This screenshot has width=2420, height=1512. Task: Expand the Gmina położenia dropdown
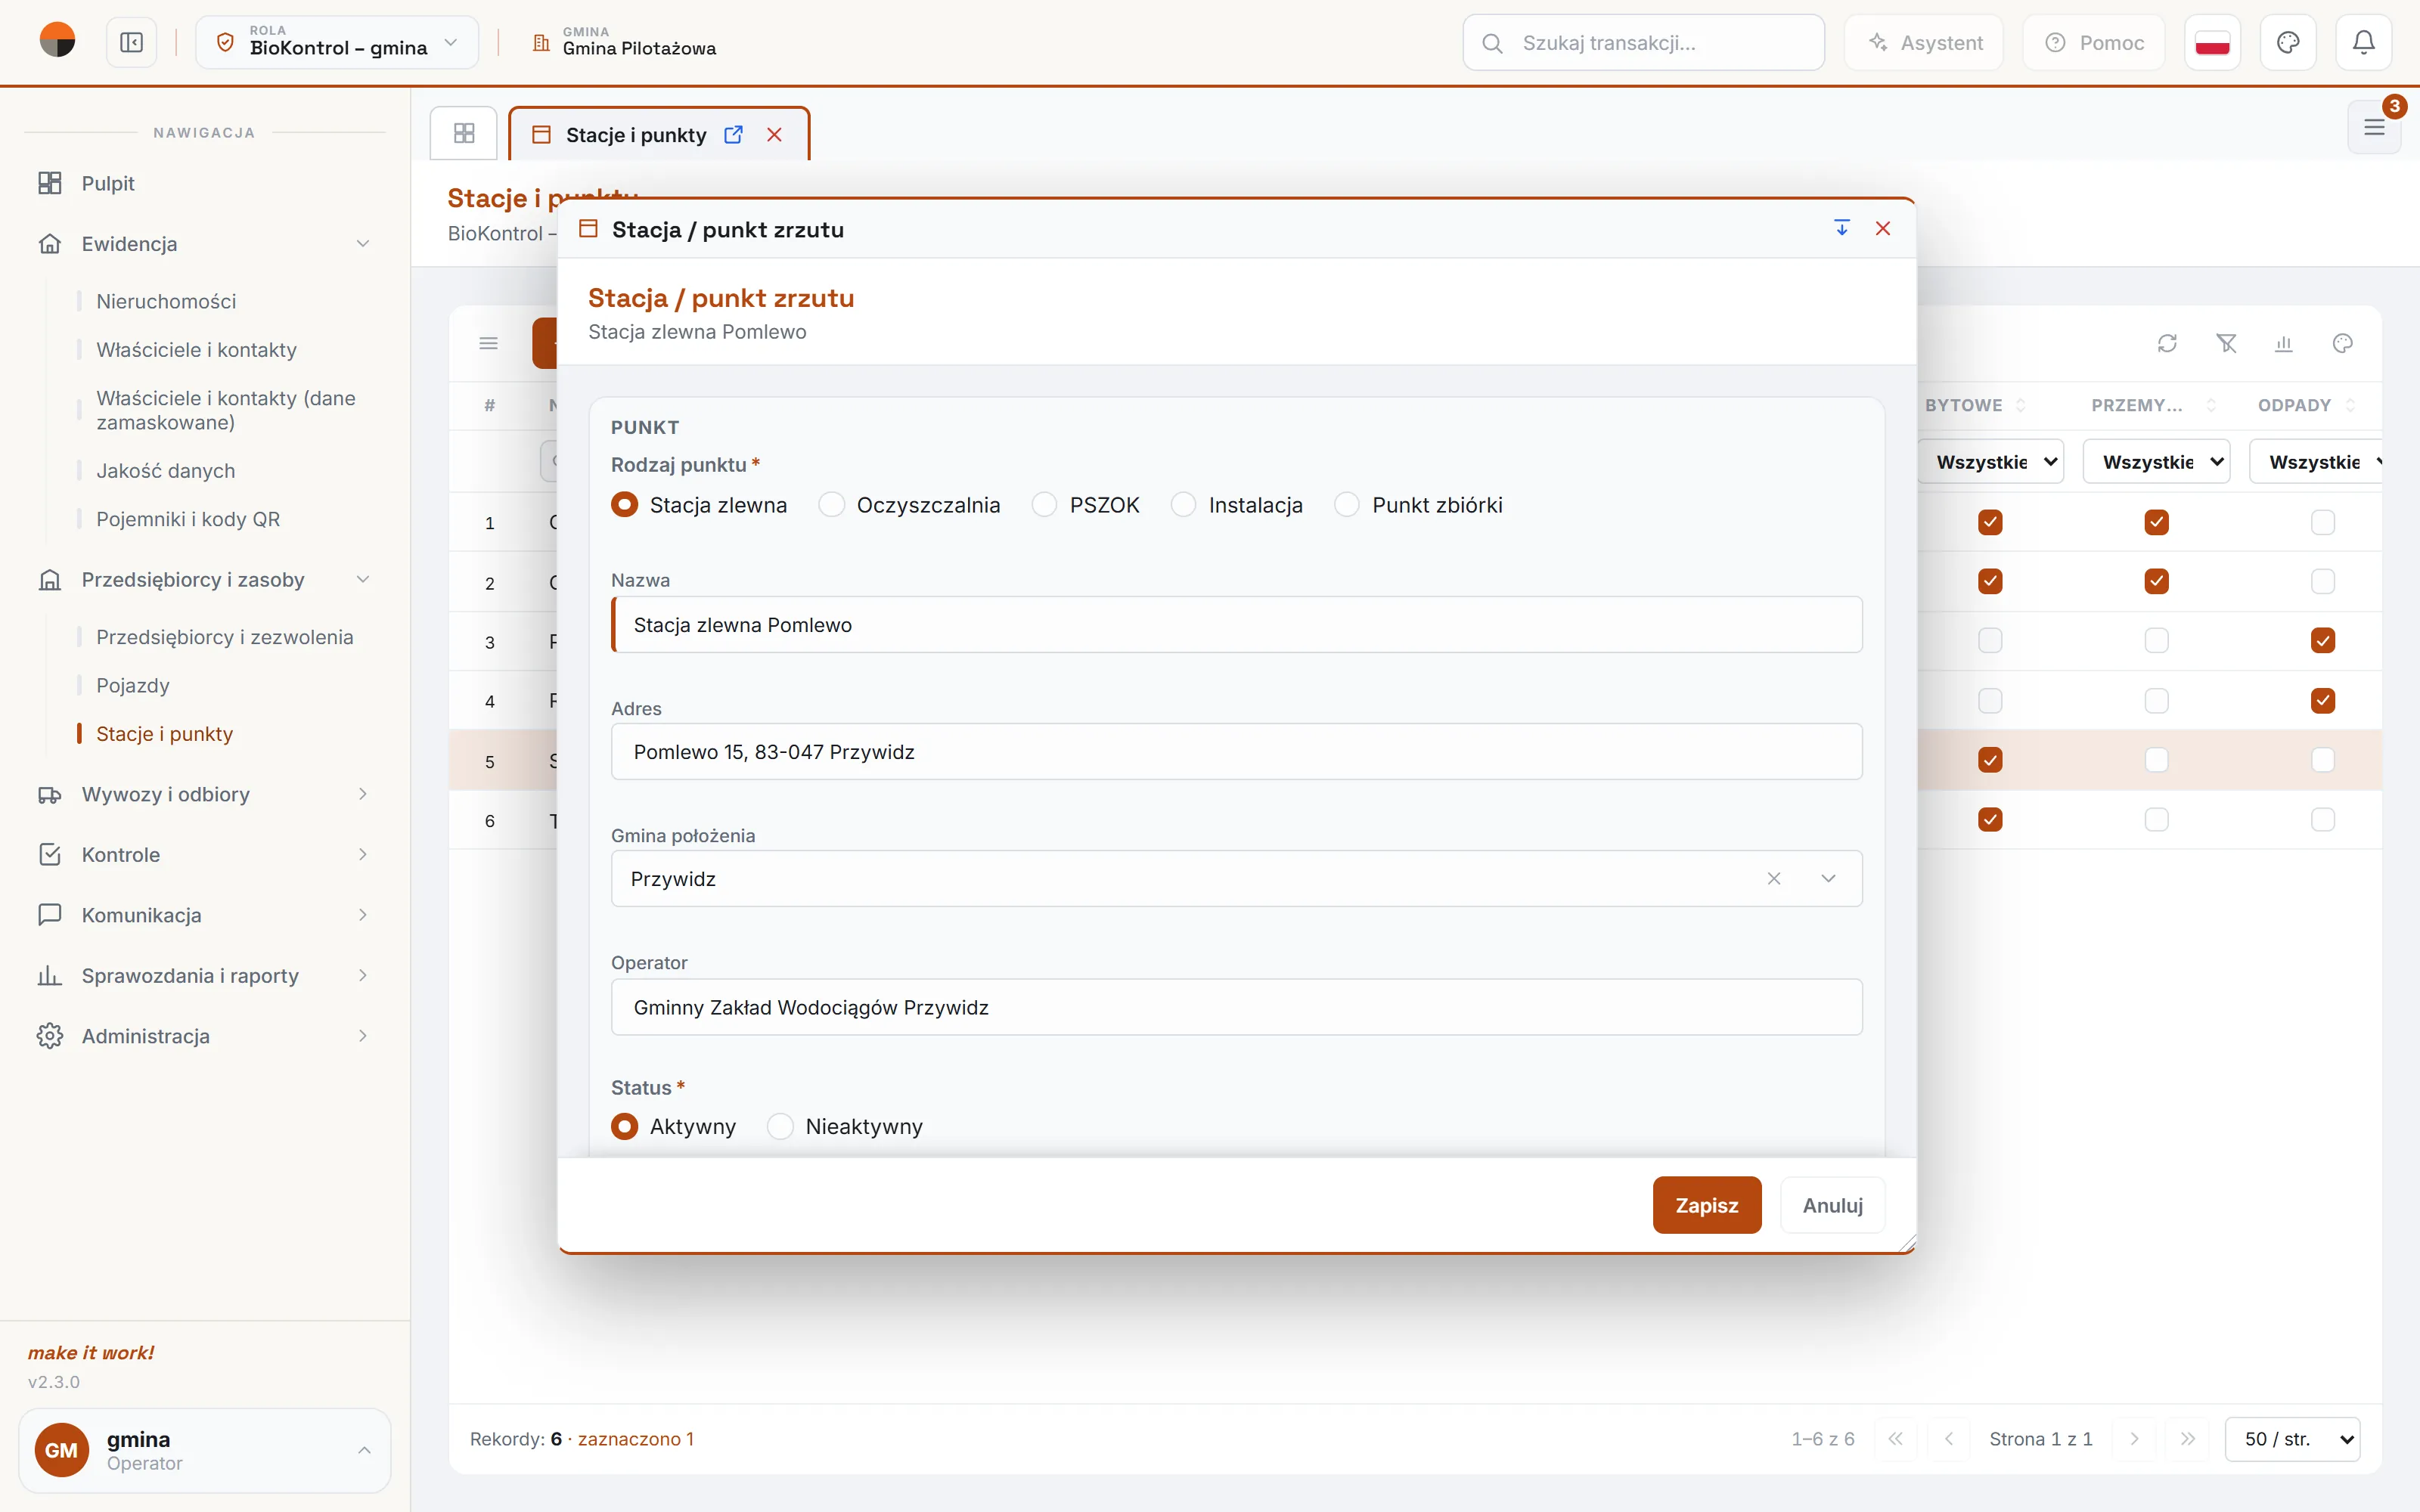pos(1828,879)
